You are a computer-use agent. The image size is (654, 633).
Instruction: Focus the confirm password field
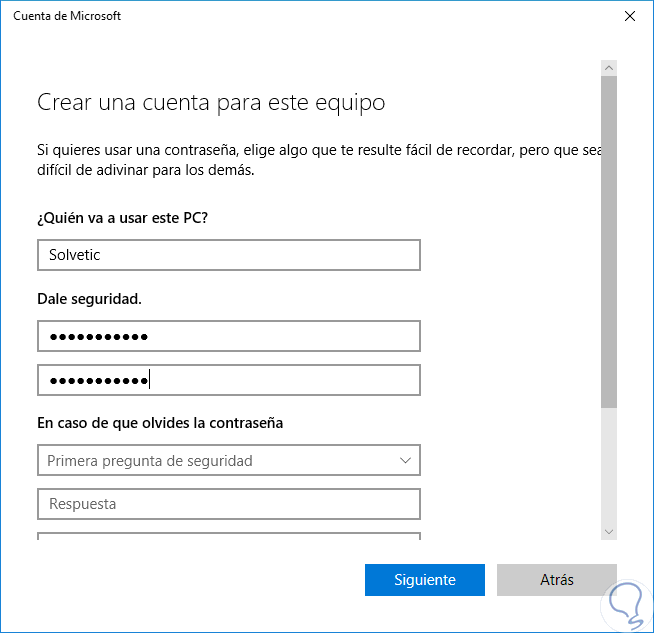tap(228, 380)
